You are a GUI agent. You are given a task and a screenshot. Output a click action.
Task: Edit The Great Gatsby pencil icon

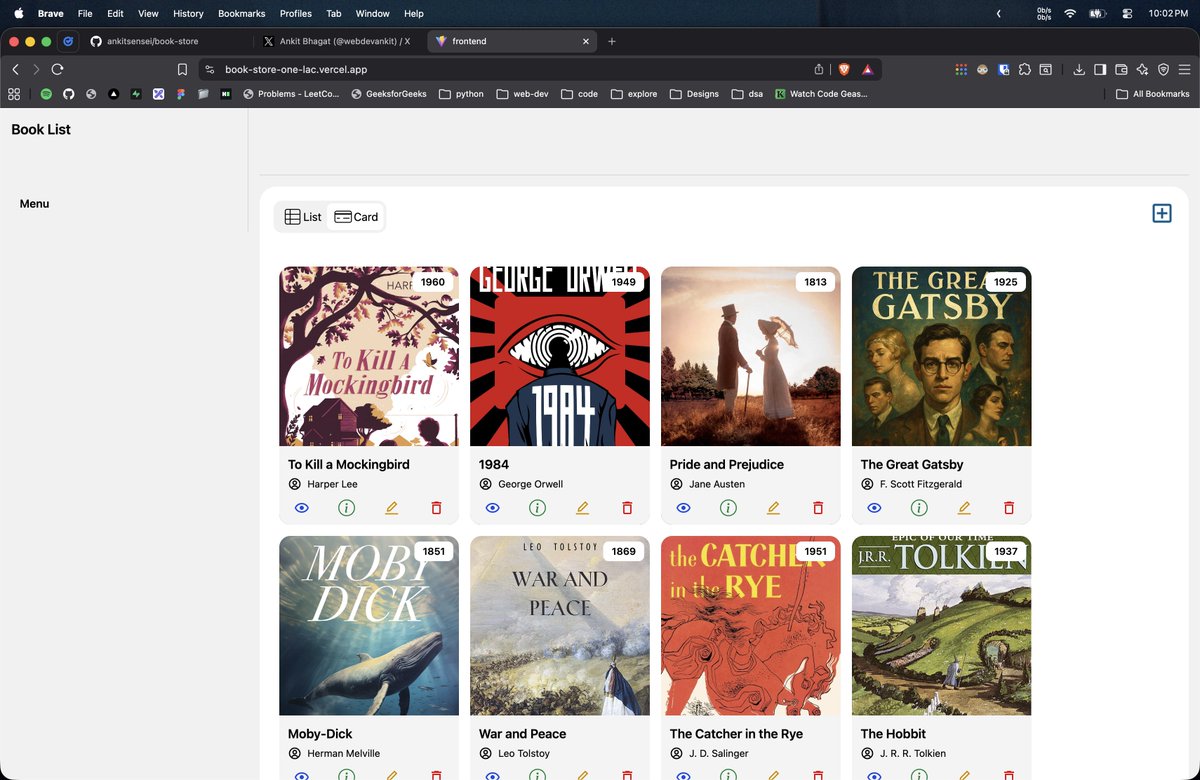coord(964,508)
